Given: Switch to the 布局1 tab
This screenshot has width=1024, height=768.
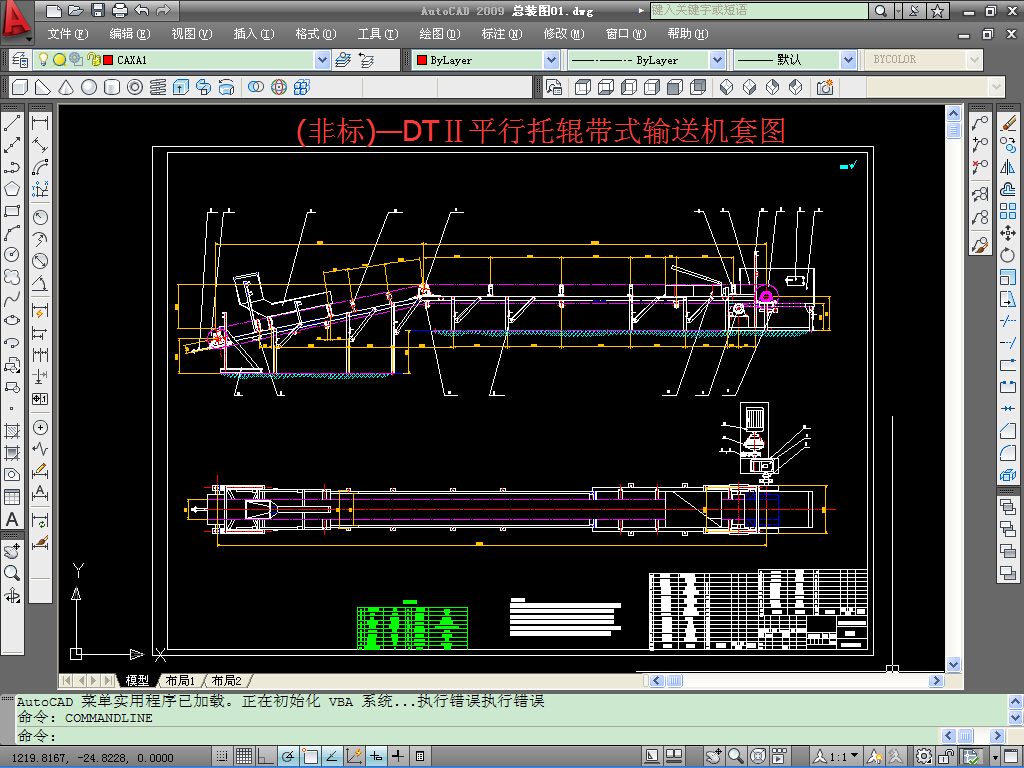Looking at the screenshot, I should click(180, 680).
